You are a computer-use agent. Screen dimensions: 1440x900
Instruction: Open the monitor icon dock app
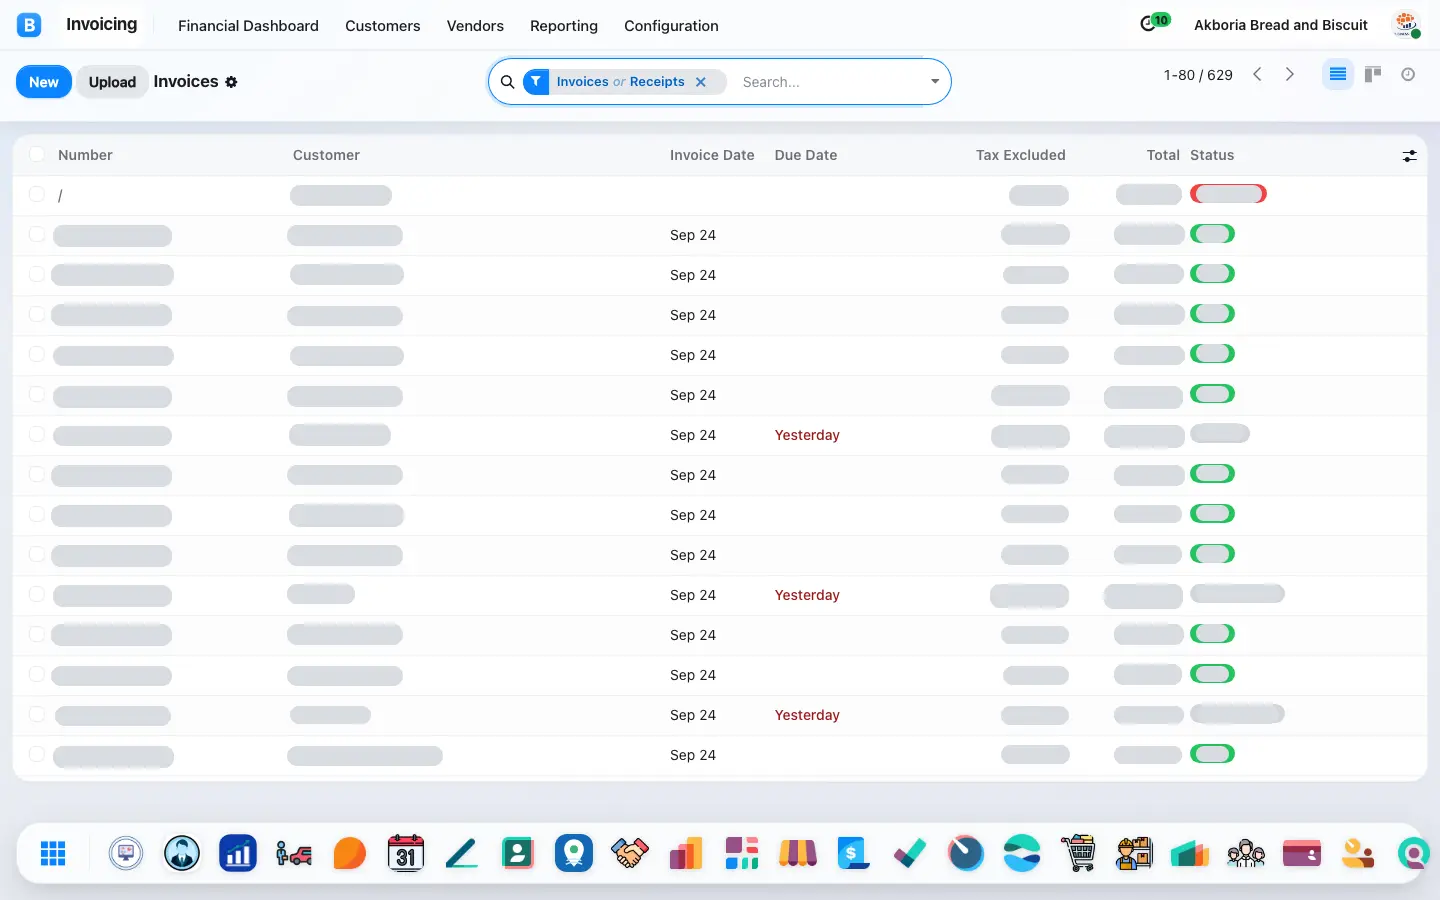click(126, 853)
